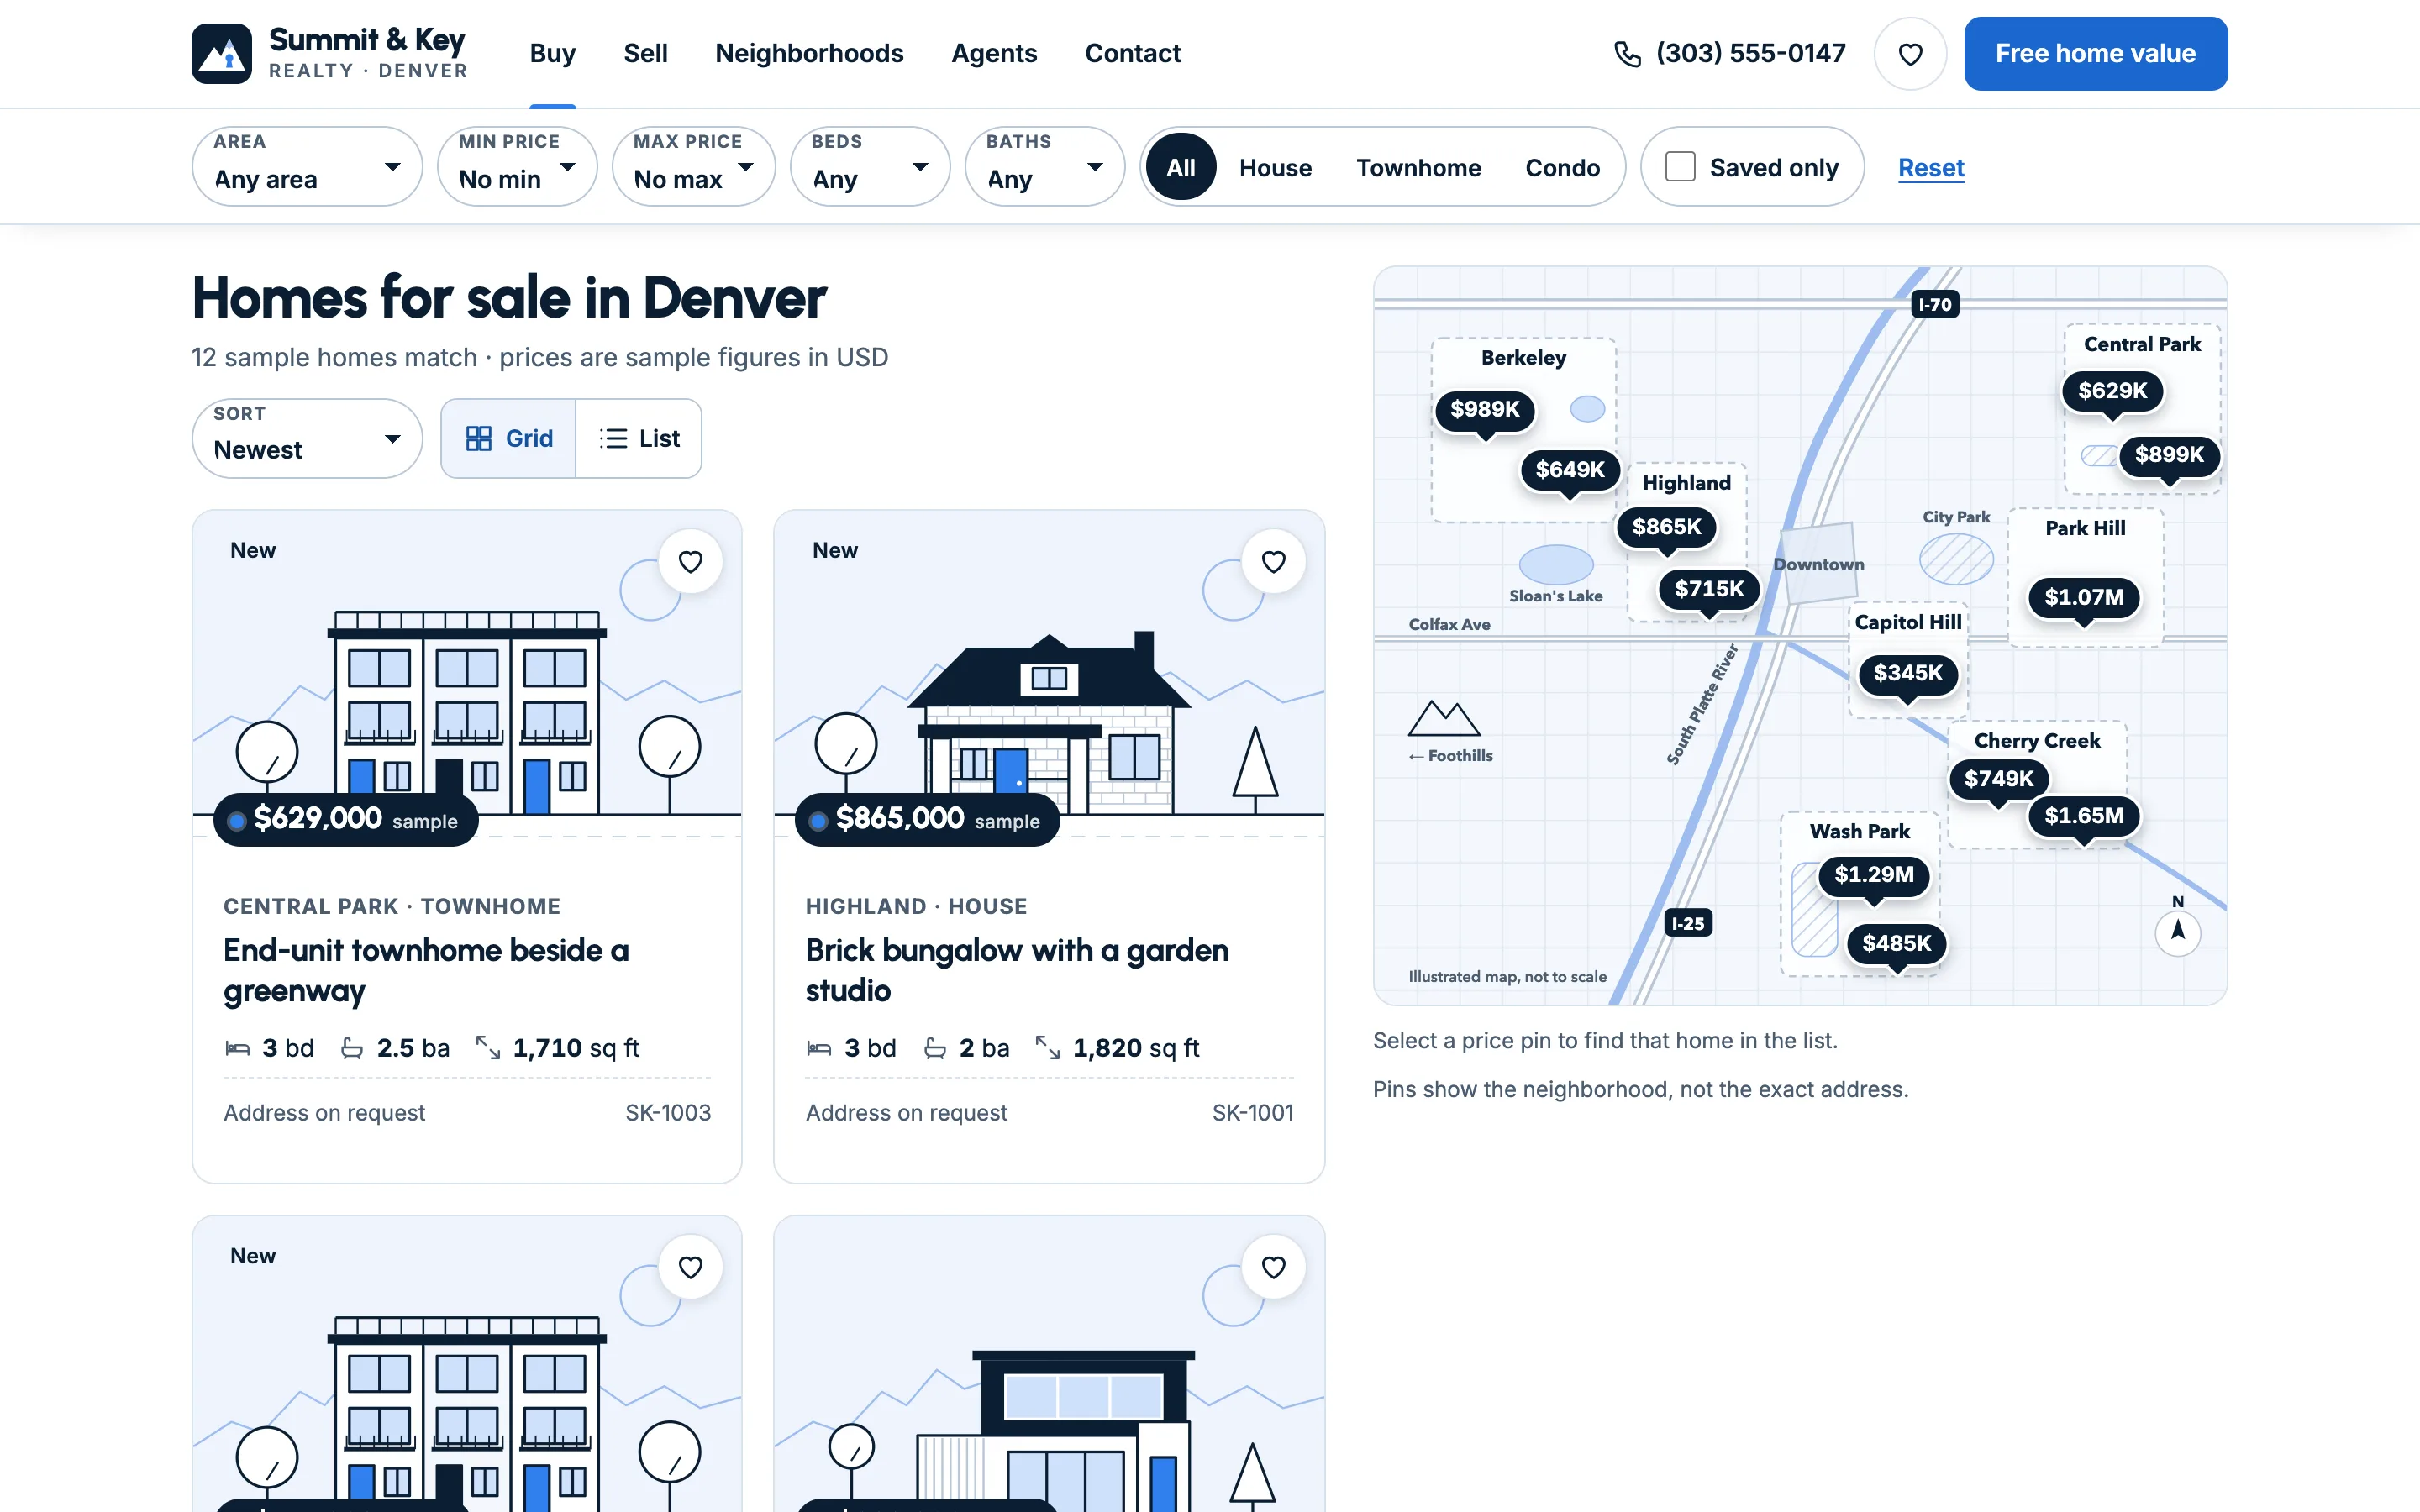Click listing ID SK-1001

(1252, 1113)
